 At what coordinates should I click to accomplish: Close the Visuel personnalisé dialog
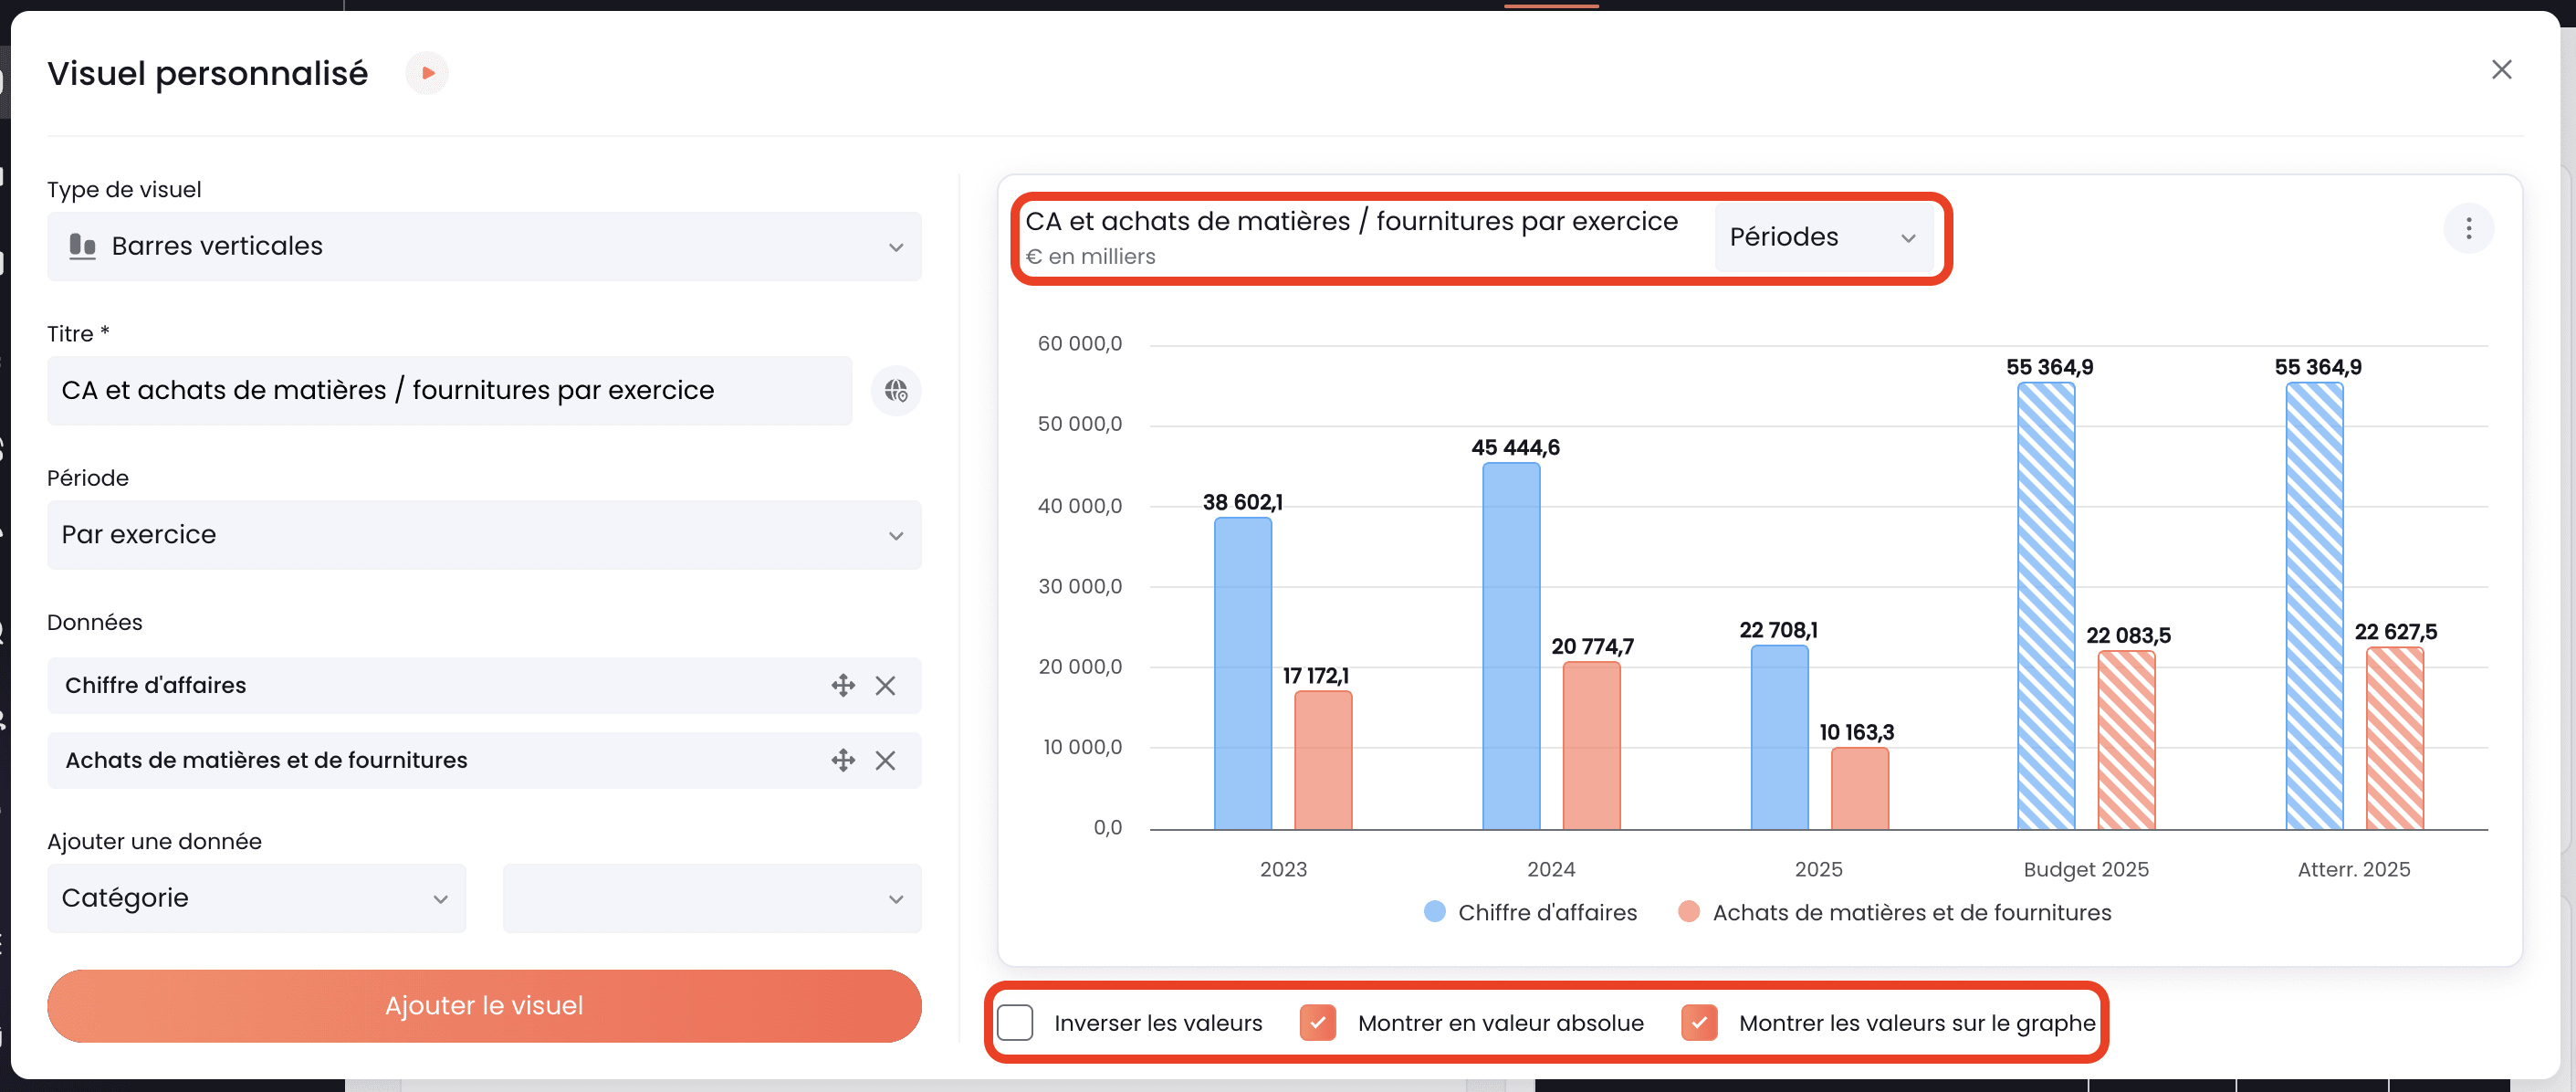pos(2501,69)
